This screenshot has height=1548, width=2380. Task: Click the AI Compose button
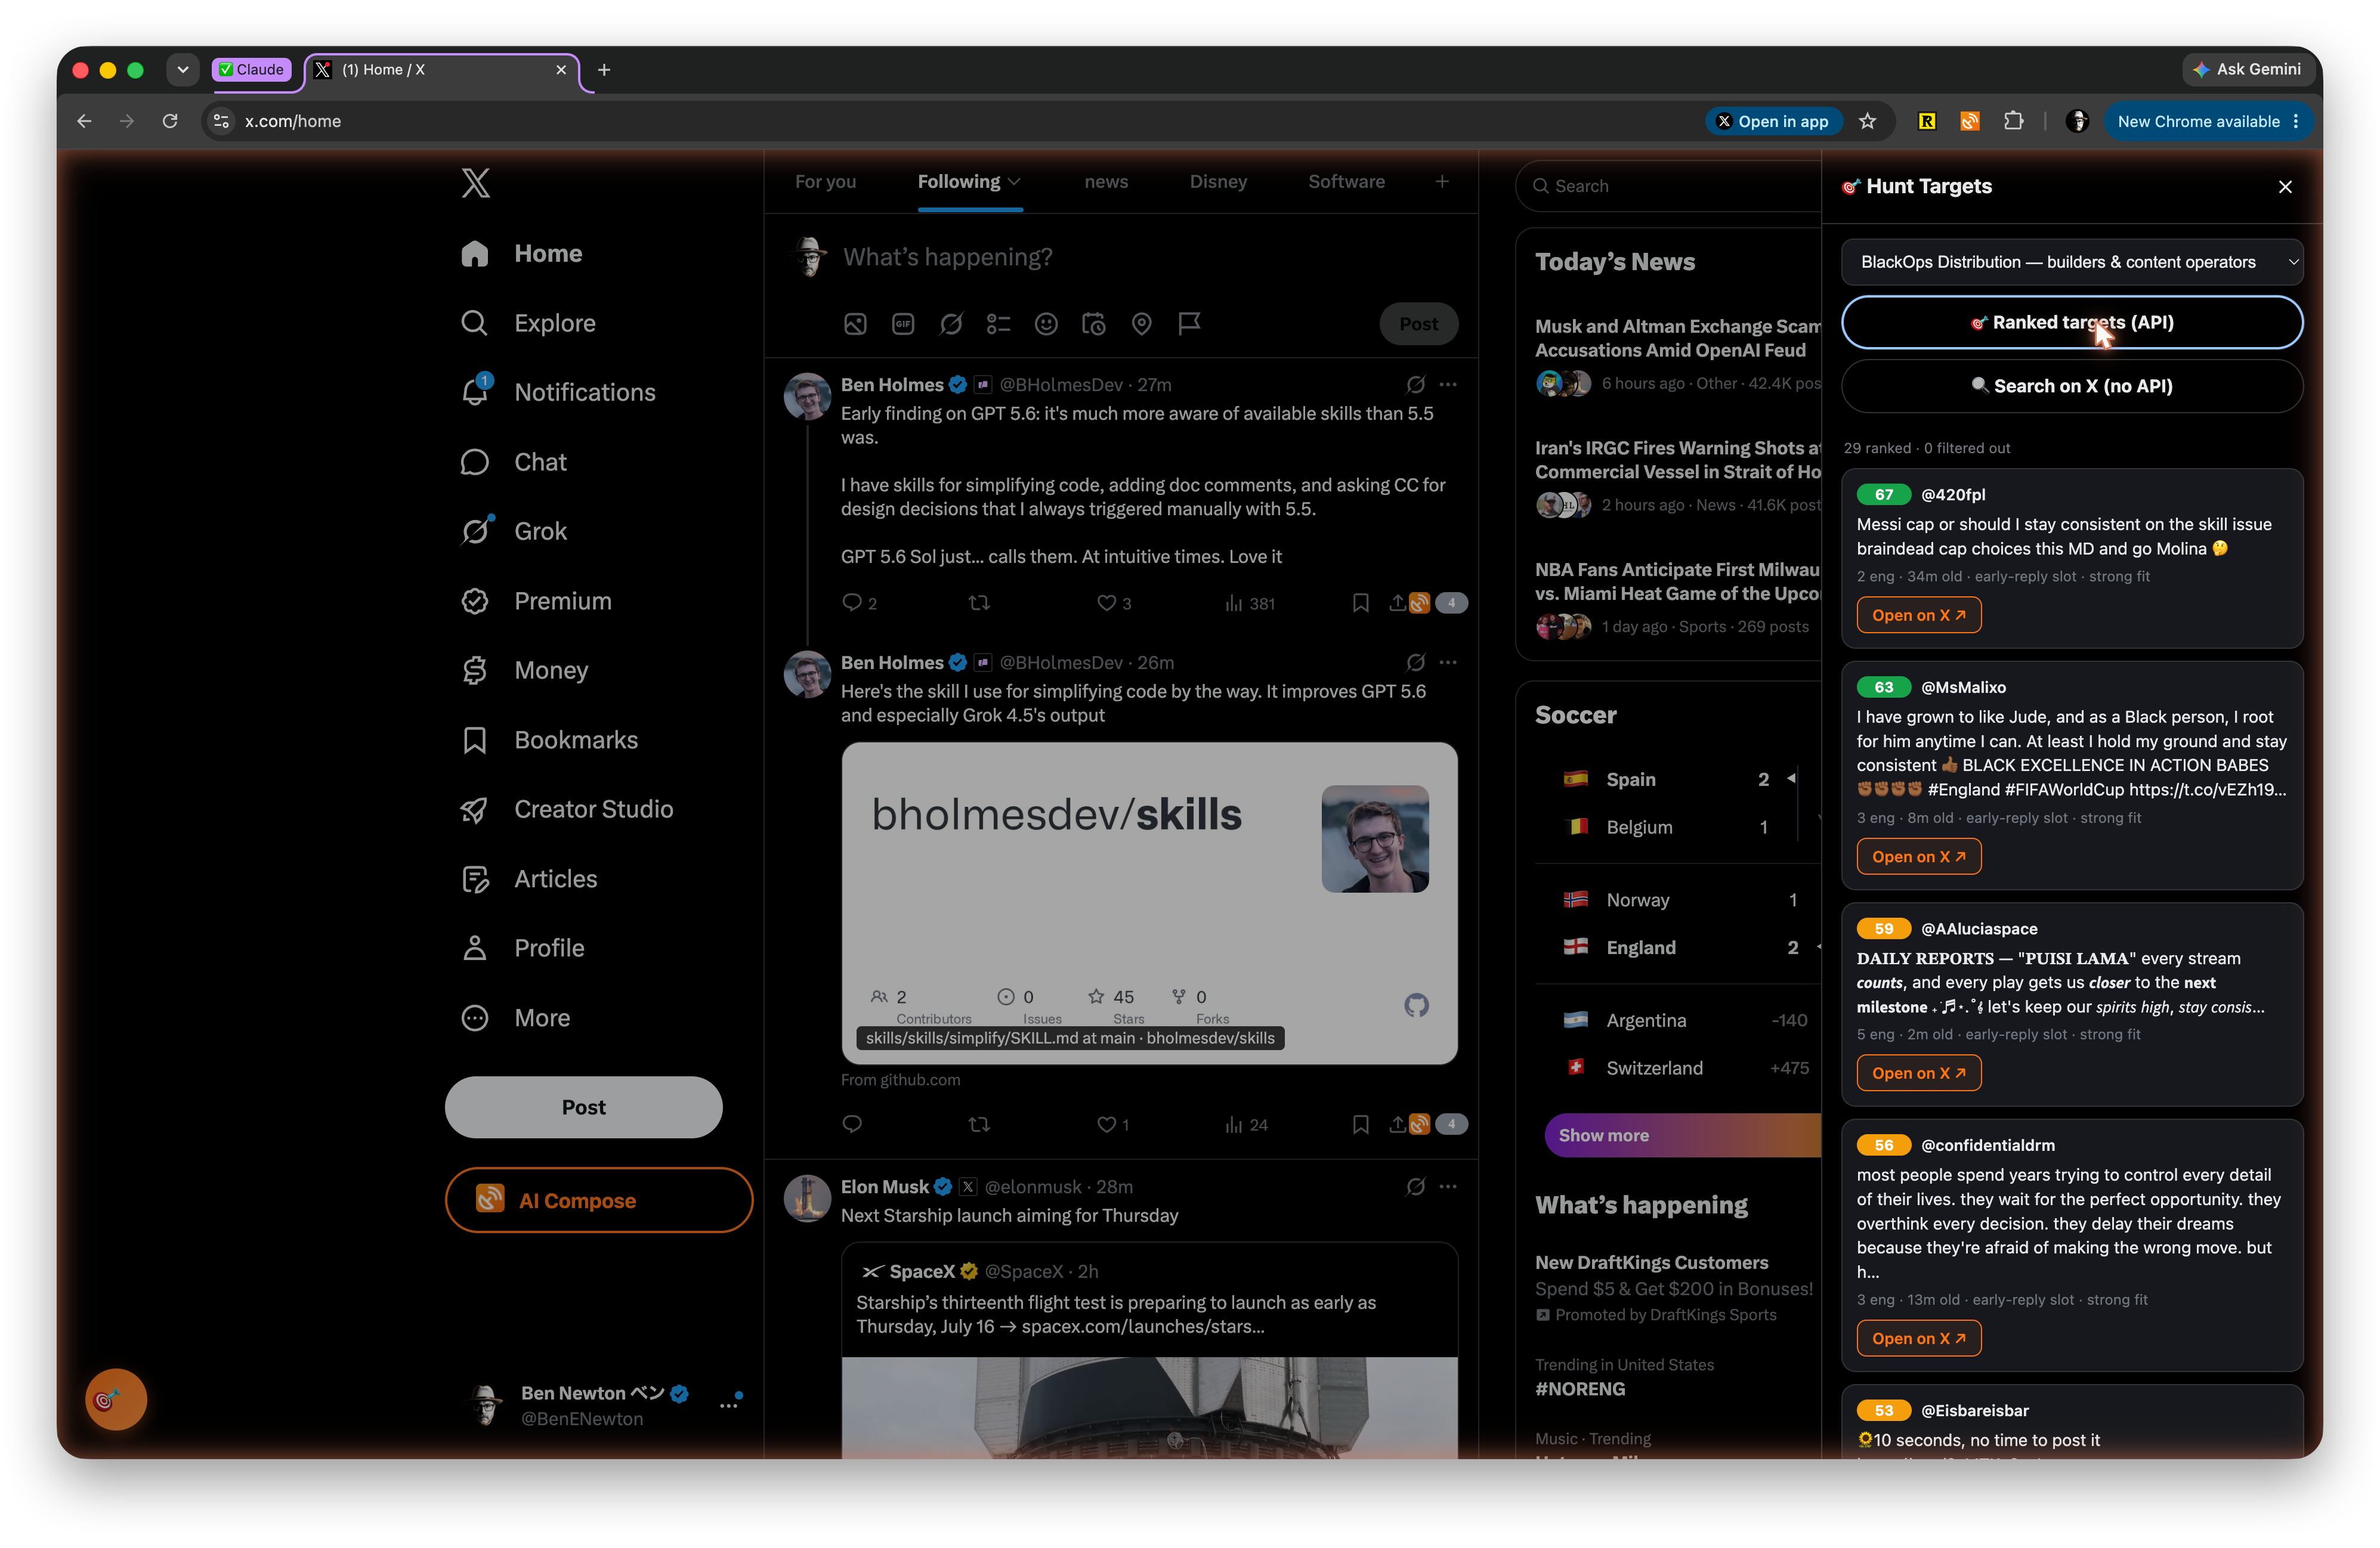coord(598,1200)
